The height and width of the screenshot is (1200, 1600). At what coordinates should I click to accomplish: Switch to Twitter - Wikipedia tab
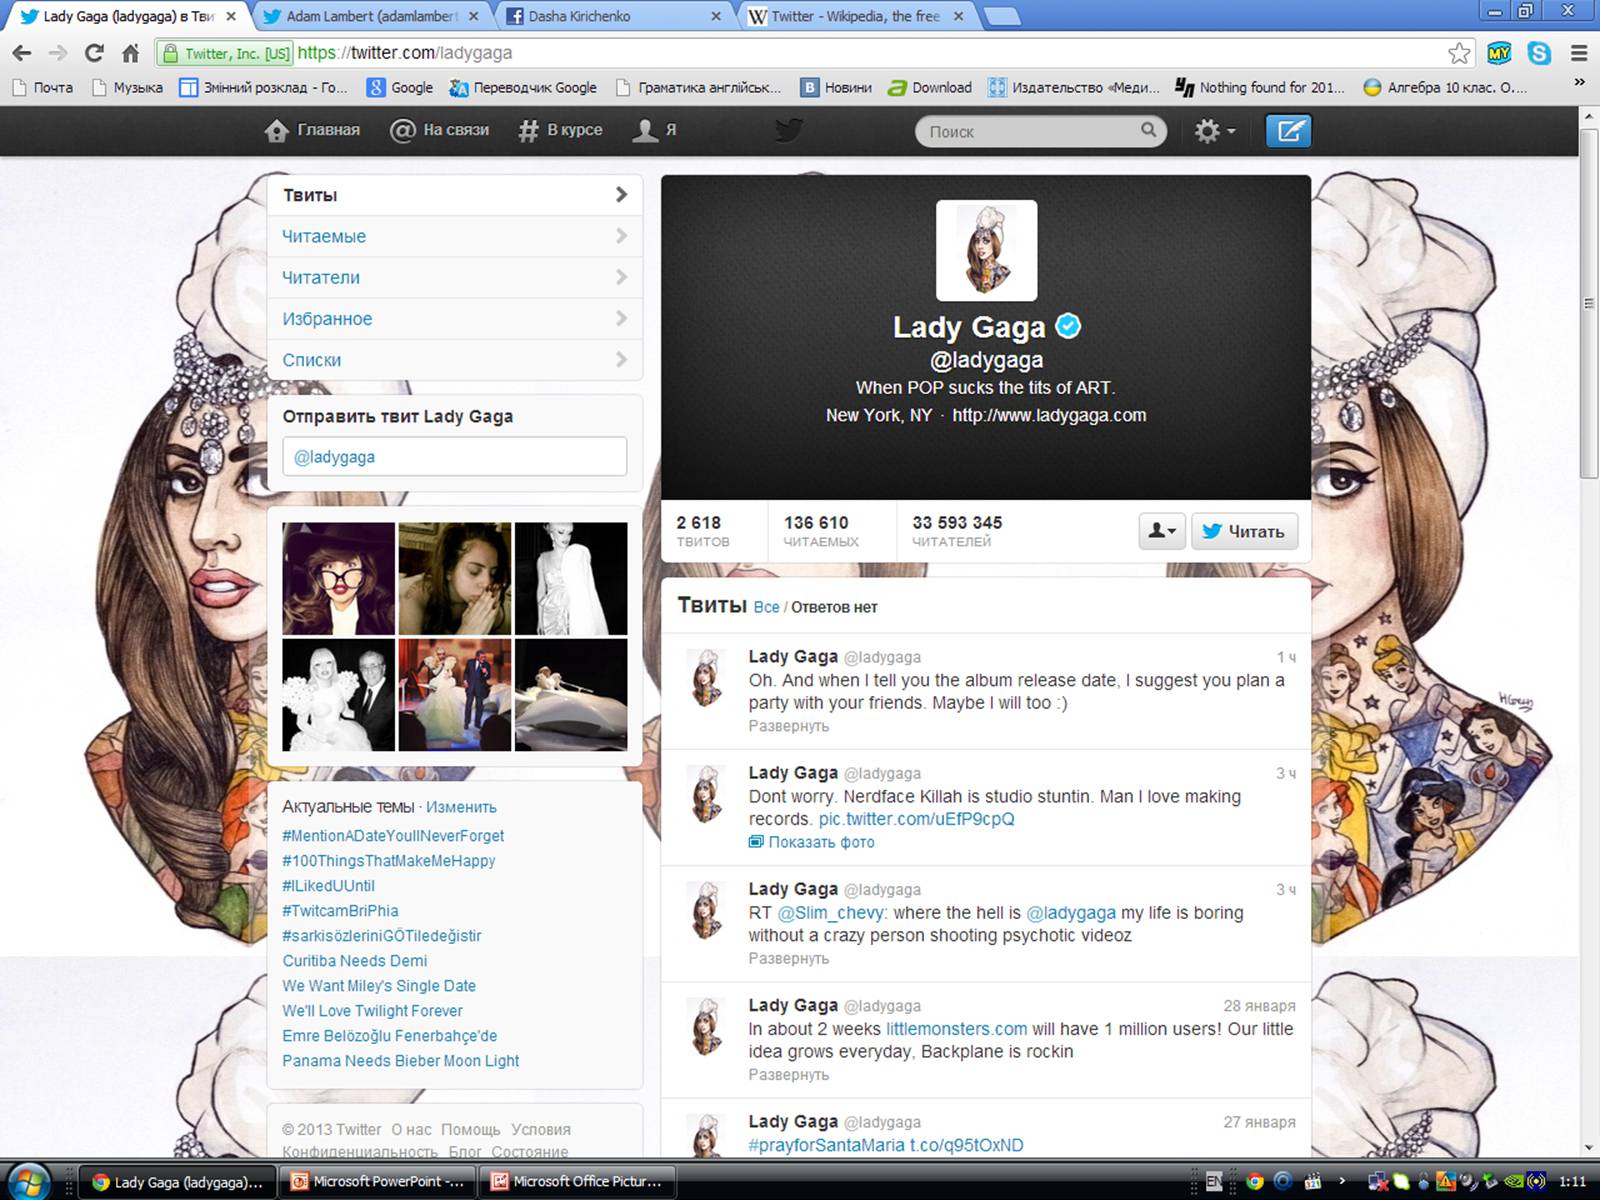[855, 16]
